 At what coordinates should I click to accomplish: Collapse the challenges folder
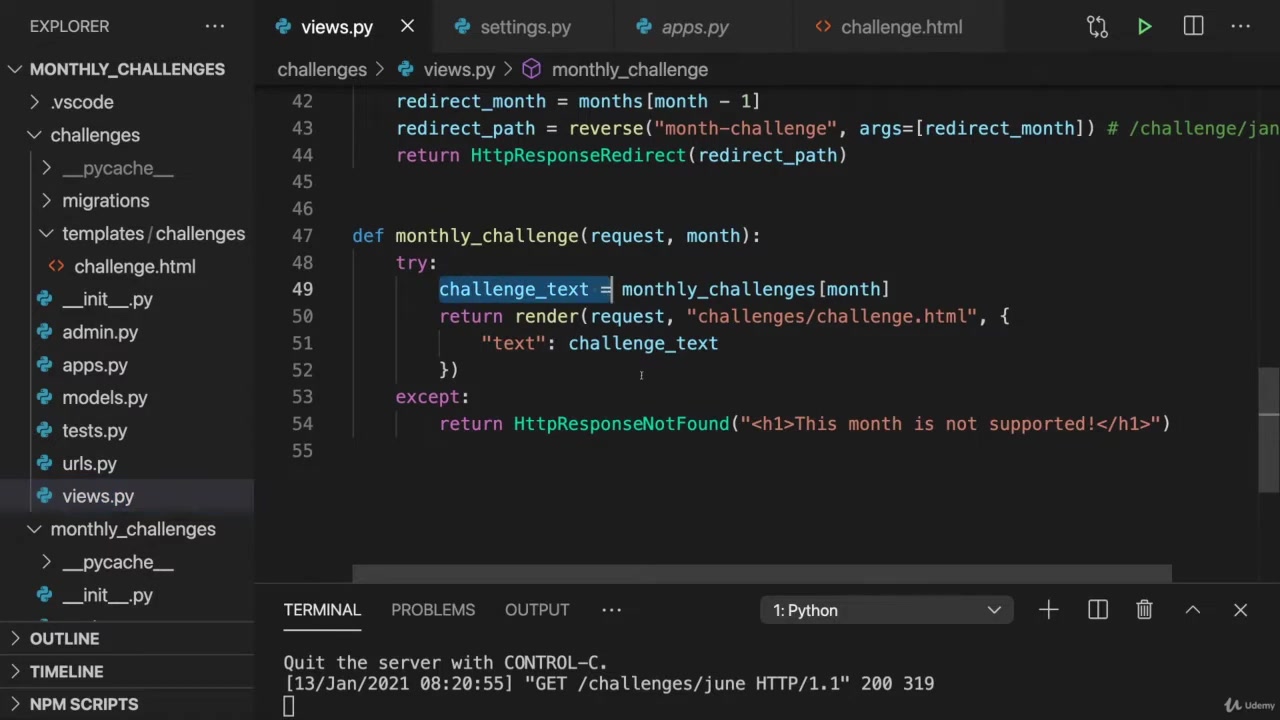click(94, 135)
